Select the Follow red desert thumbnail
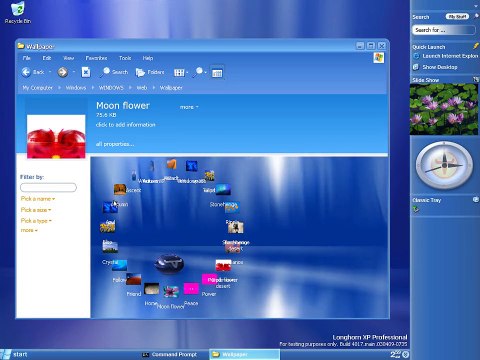The height and width of the screenshot is (360, 480). click(x=133, y=279)
